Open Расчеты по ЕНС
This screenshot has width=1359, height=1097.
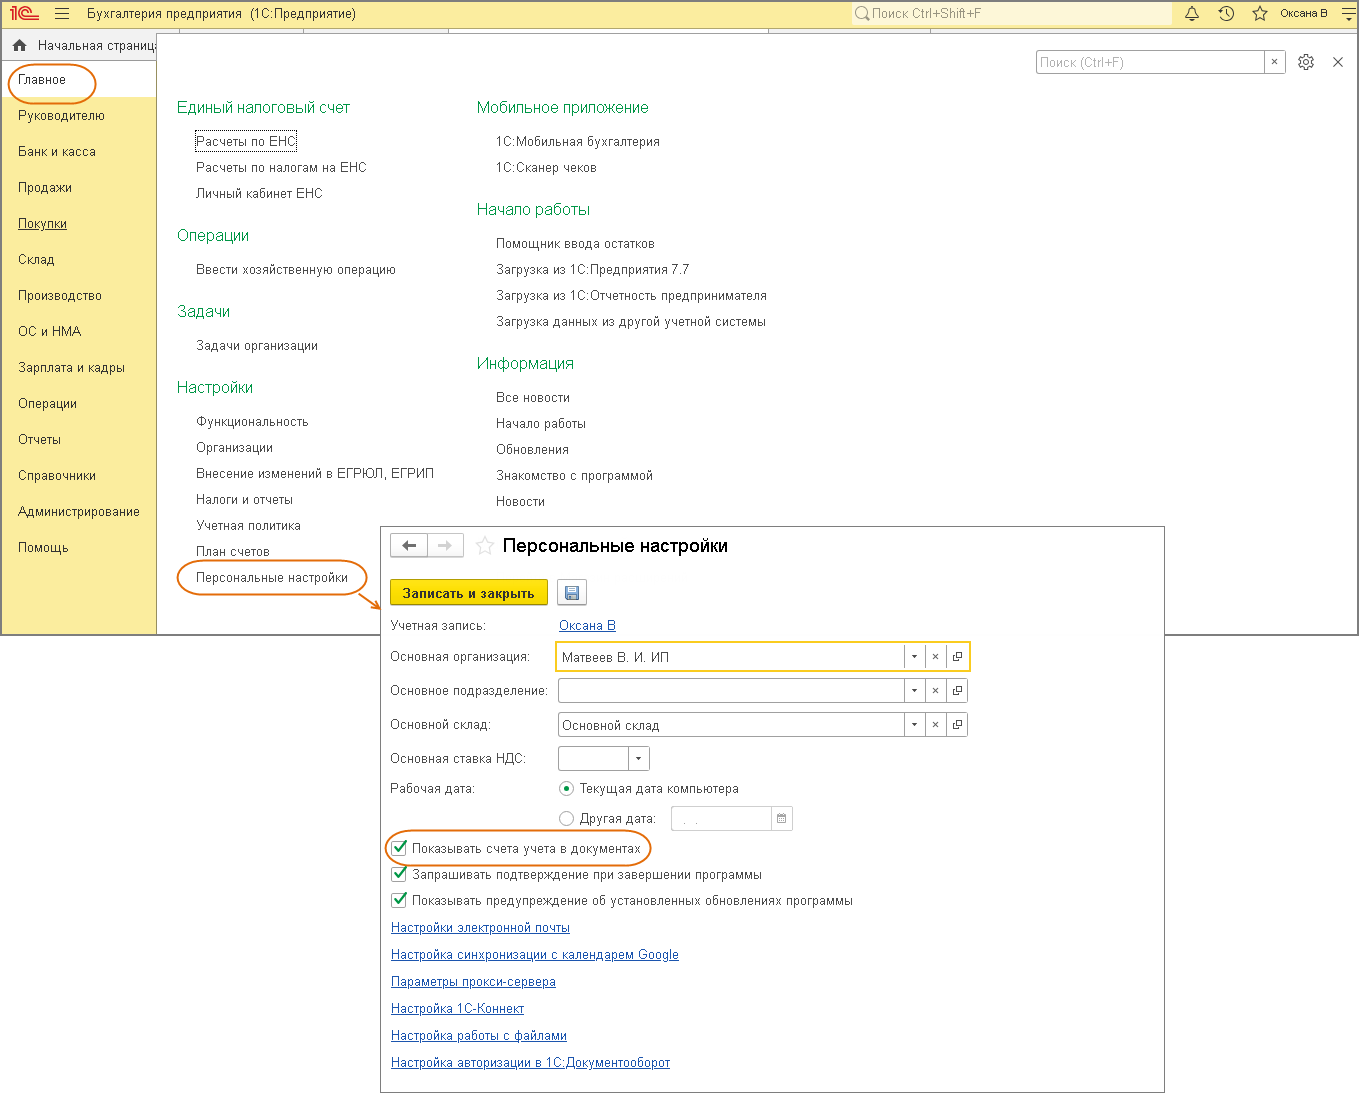[246, 142]
